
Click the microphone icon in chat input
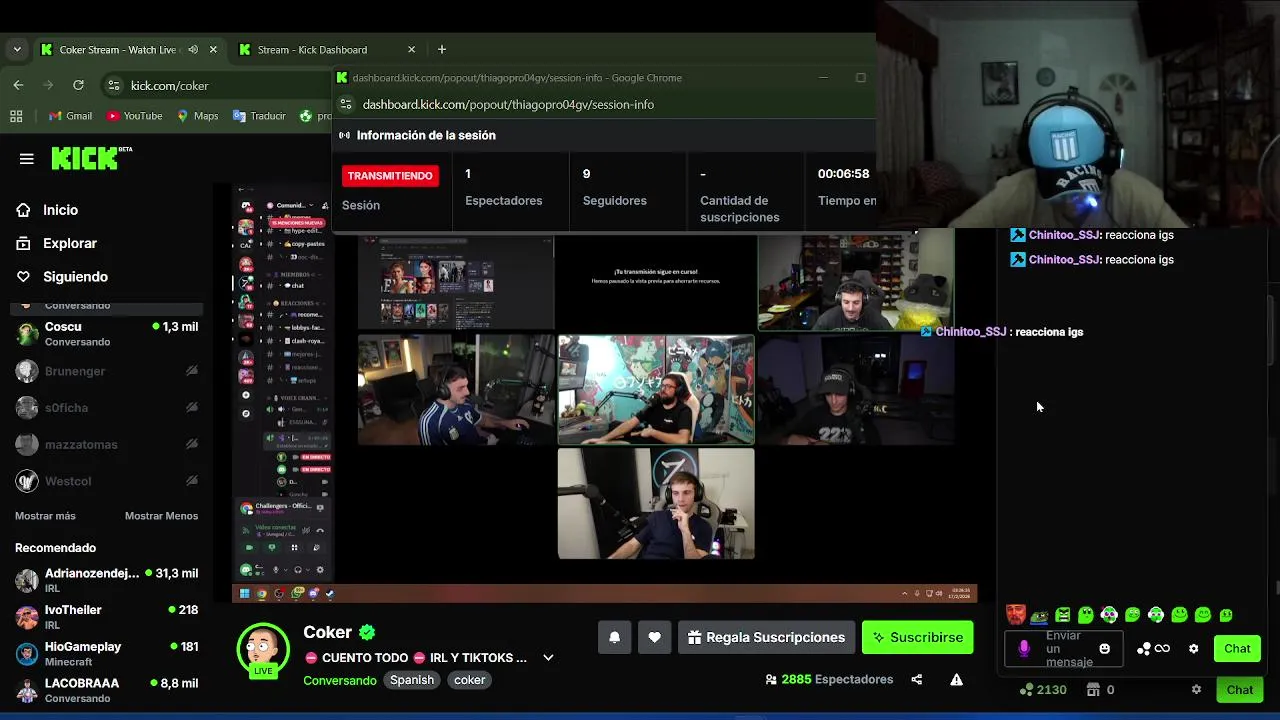click(1024, 649)
